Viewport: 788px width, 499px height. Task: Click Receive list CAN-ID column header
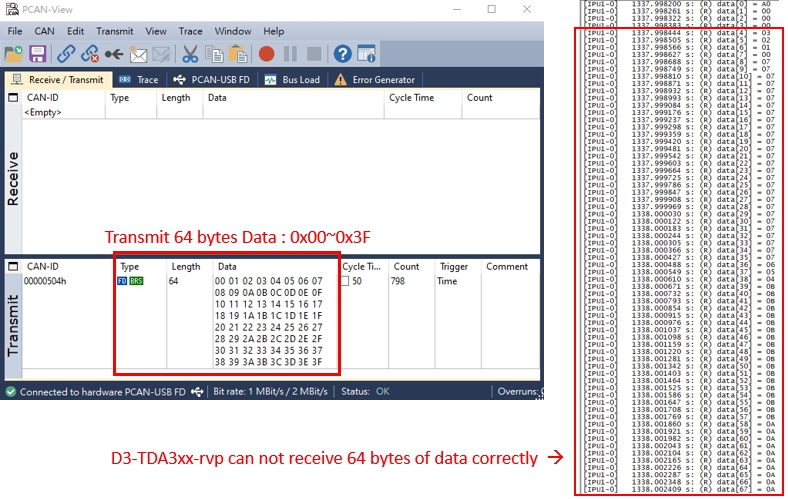pos(64,97)
